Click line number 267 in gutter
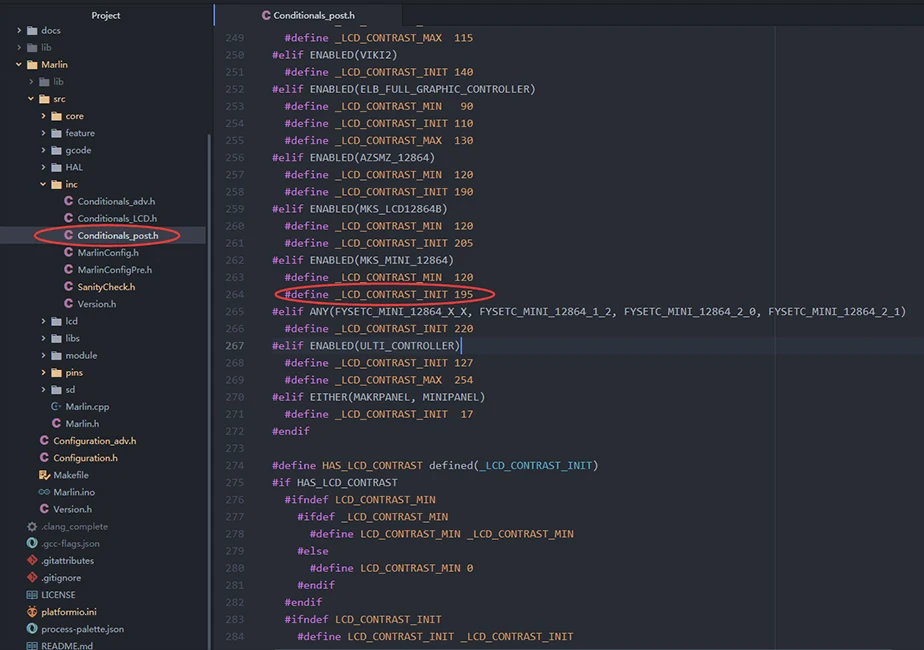The width and height of the screenshot is (924, 650). click(235, 345)
